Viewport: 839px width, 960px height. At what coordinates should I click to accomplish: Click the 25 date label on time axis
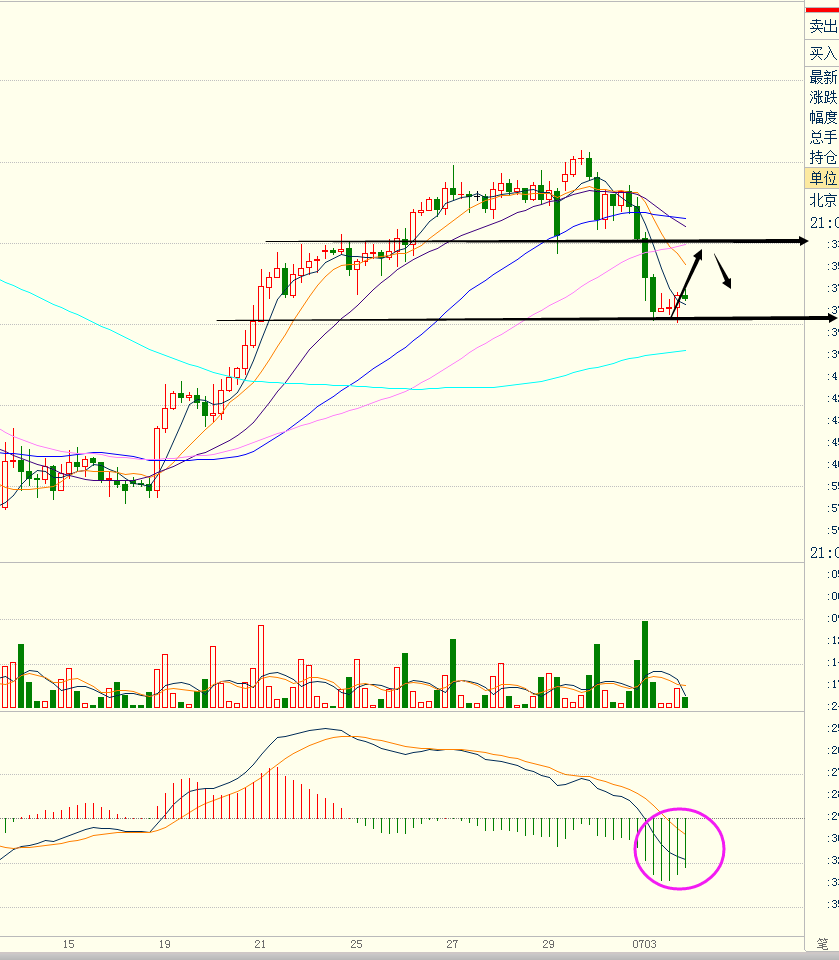[x=356, y=944]
